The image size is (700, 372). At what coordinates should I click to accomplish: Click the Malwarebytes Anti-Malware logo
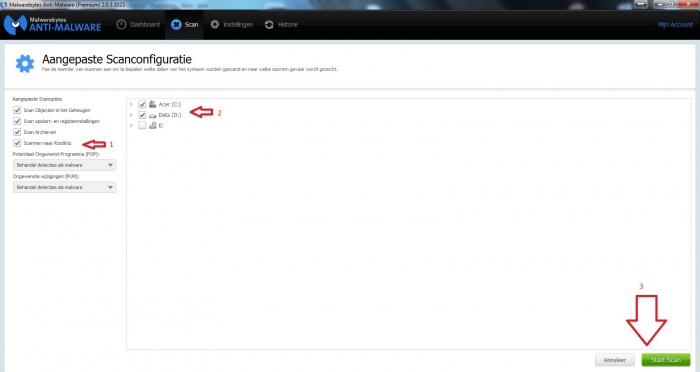coord(53,25)
